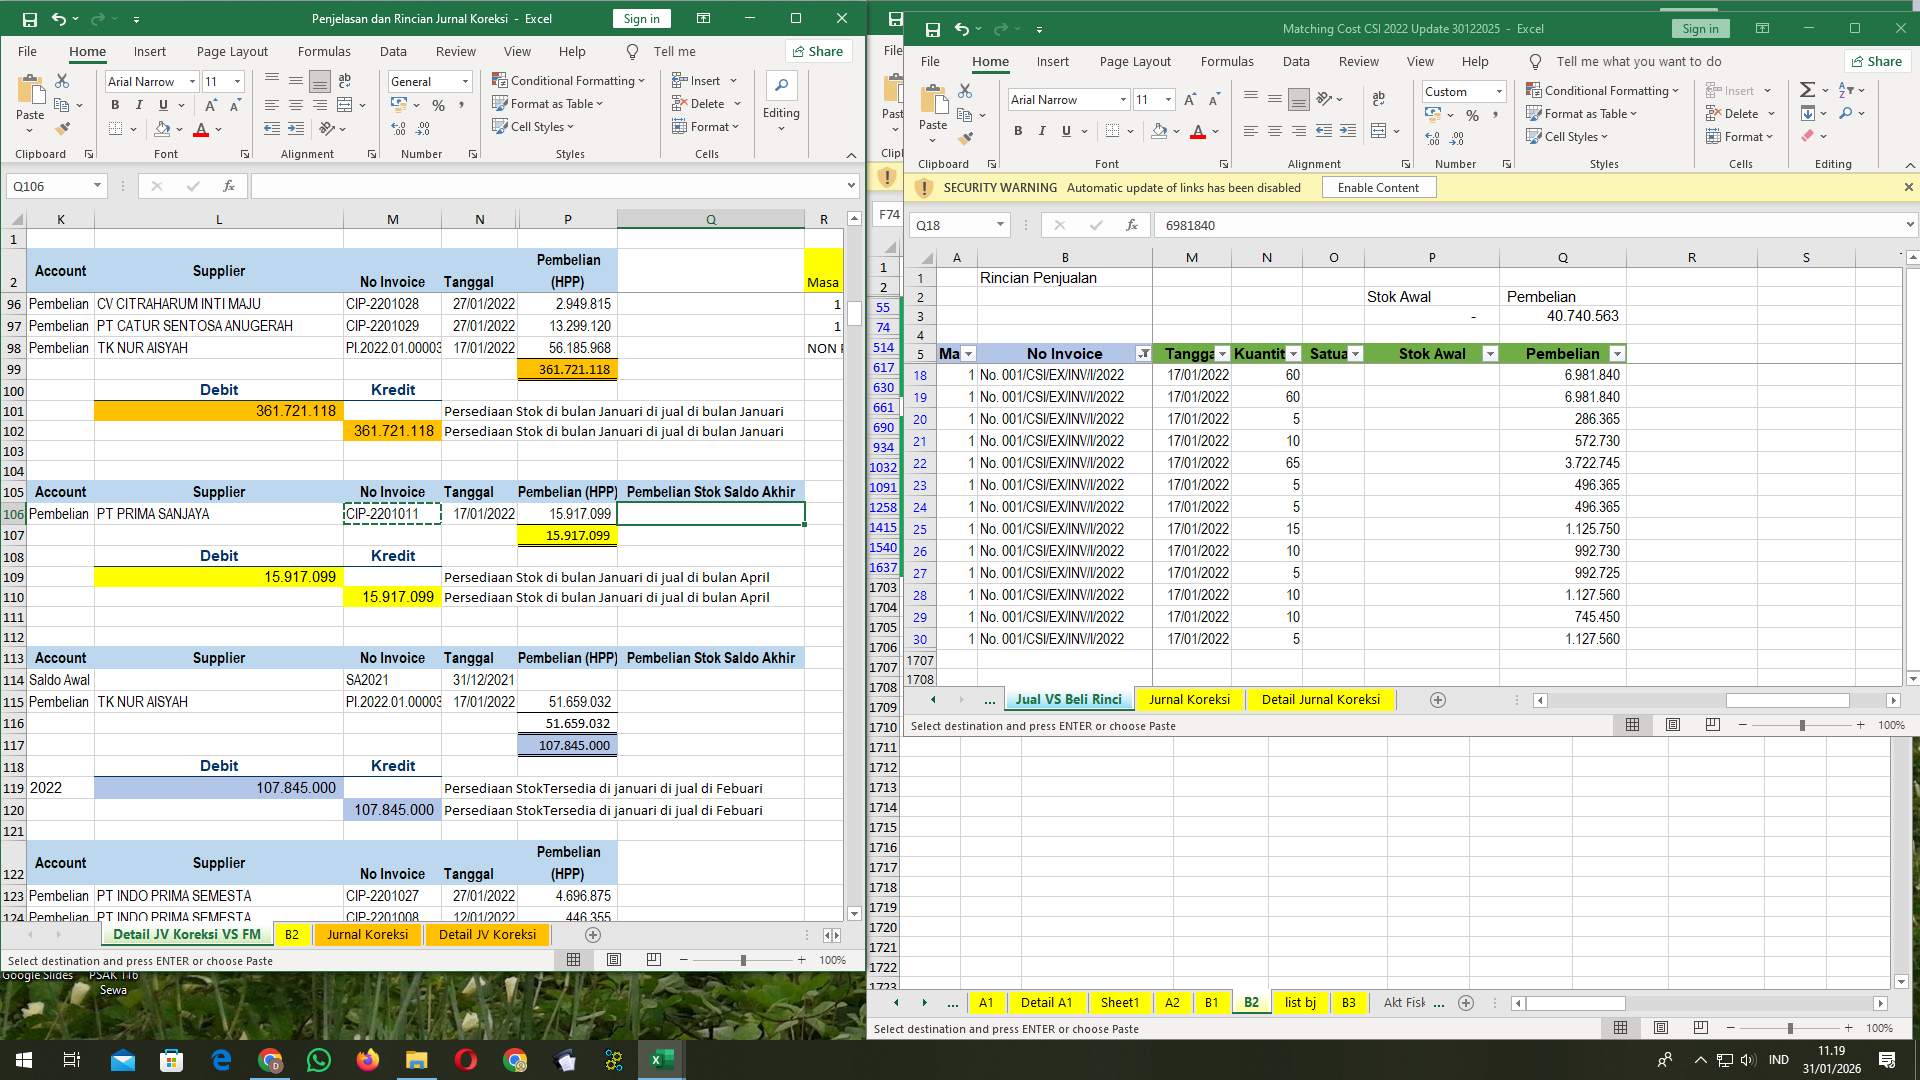Open the Kuantit column filter dropdown
This screenshot has width=1920, height=1080.
click(x=1293, y=354)
